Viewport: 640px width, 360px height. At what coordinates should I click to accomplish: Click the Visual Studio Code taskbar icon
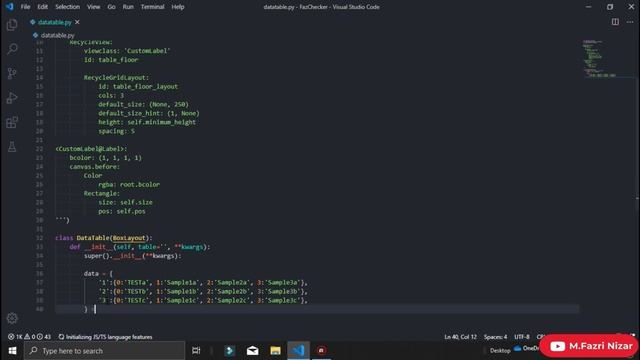(298, 351)
